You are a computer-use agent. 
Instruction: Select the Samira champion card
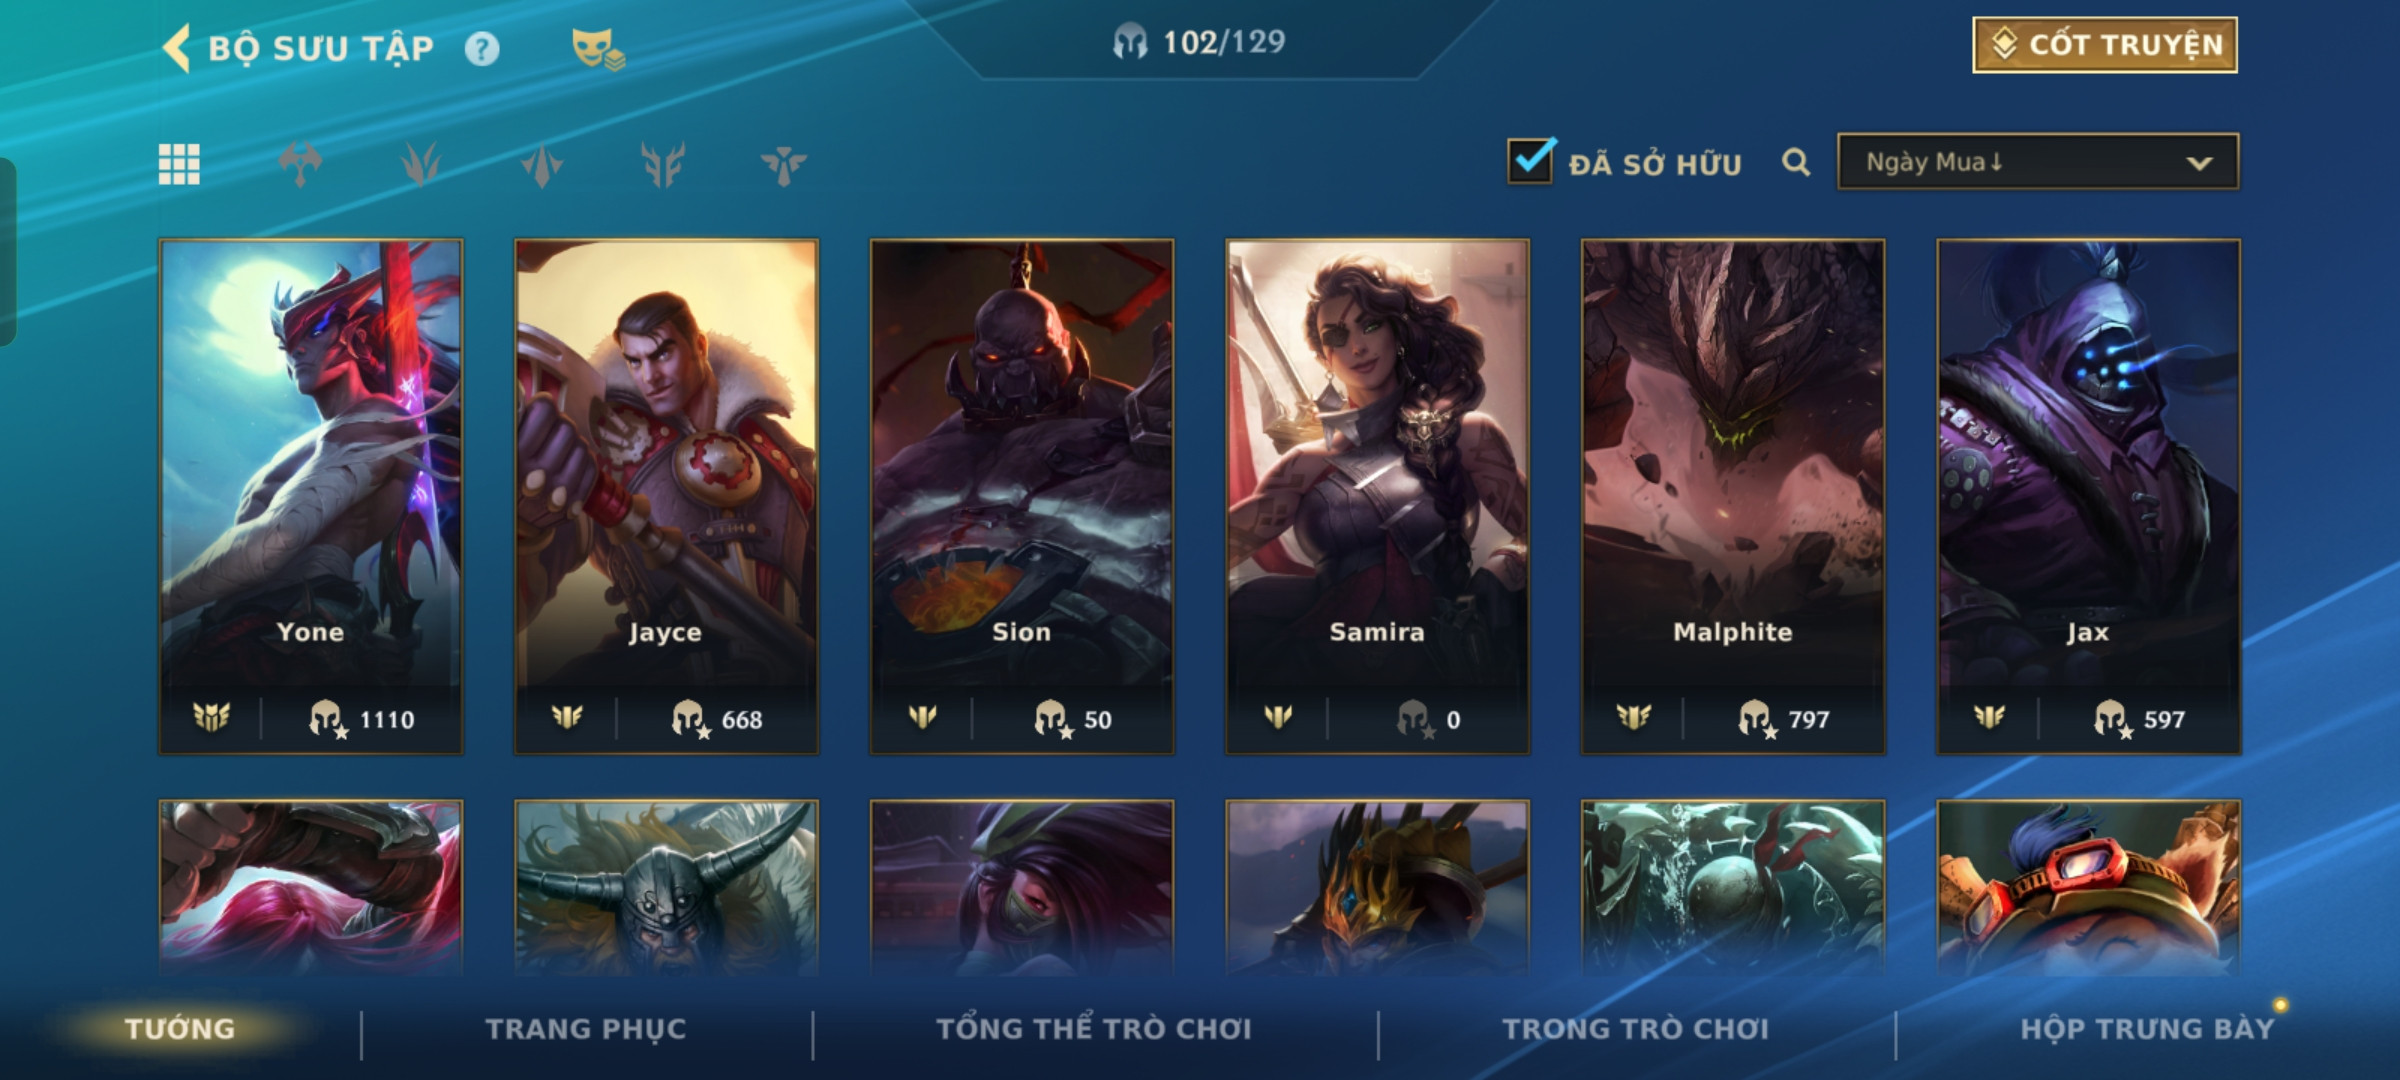pos(1378,496)
